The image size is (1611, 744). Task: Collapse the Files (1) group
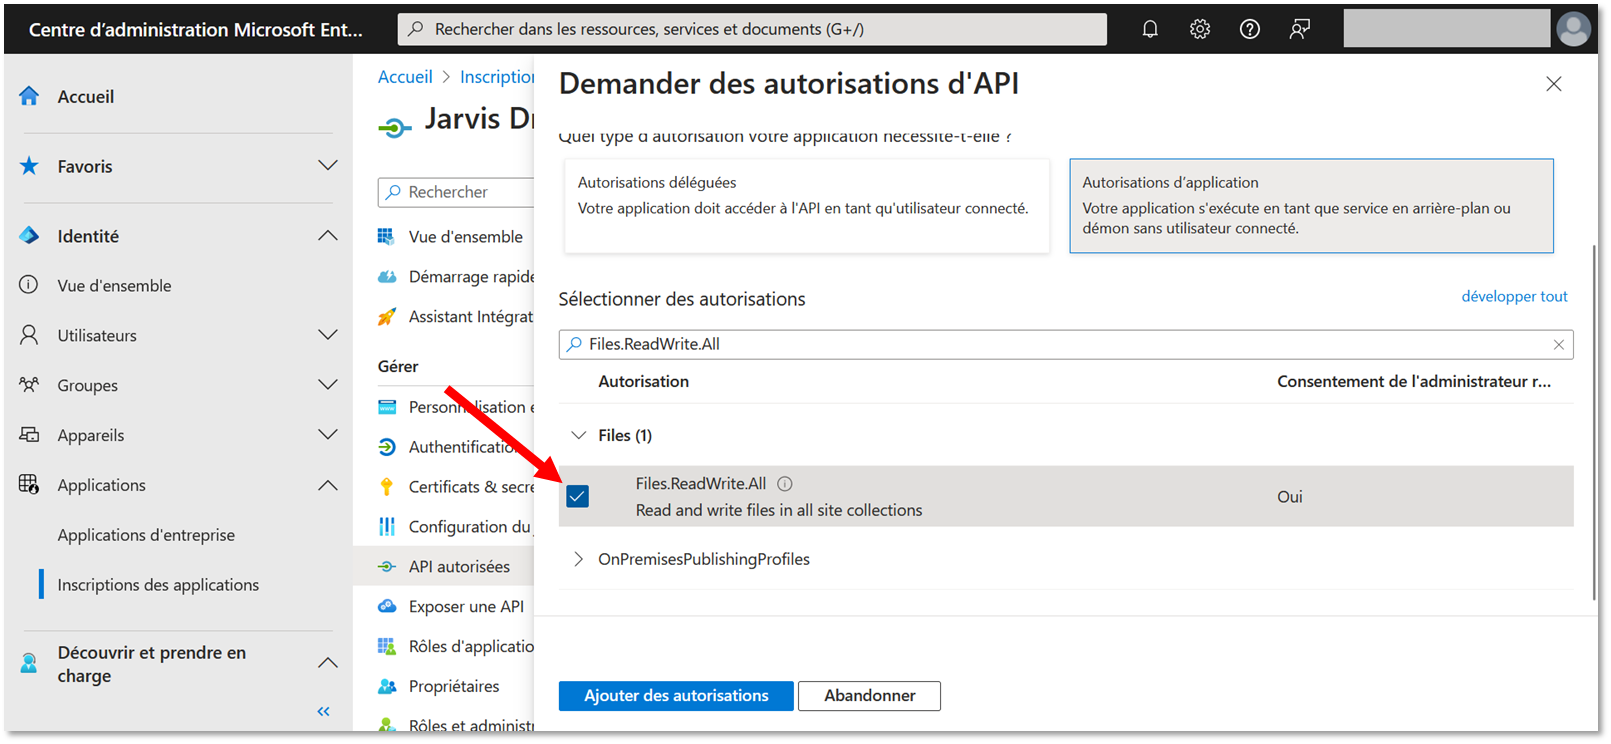click(578, 435)
